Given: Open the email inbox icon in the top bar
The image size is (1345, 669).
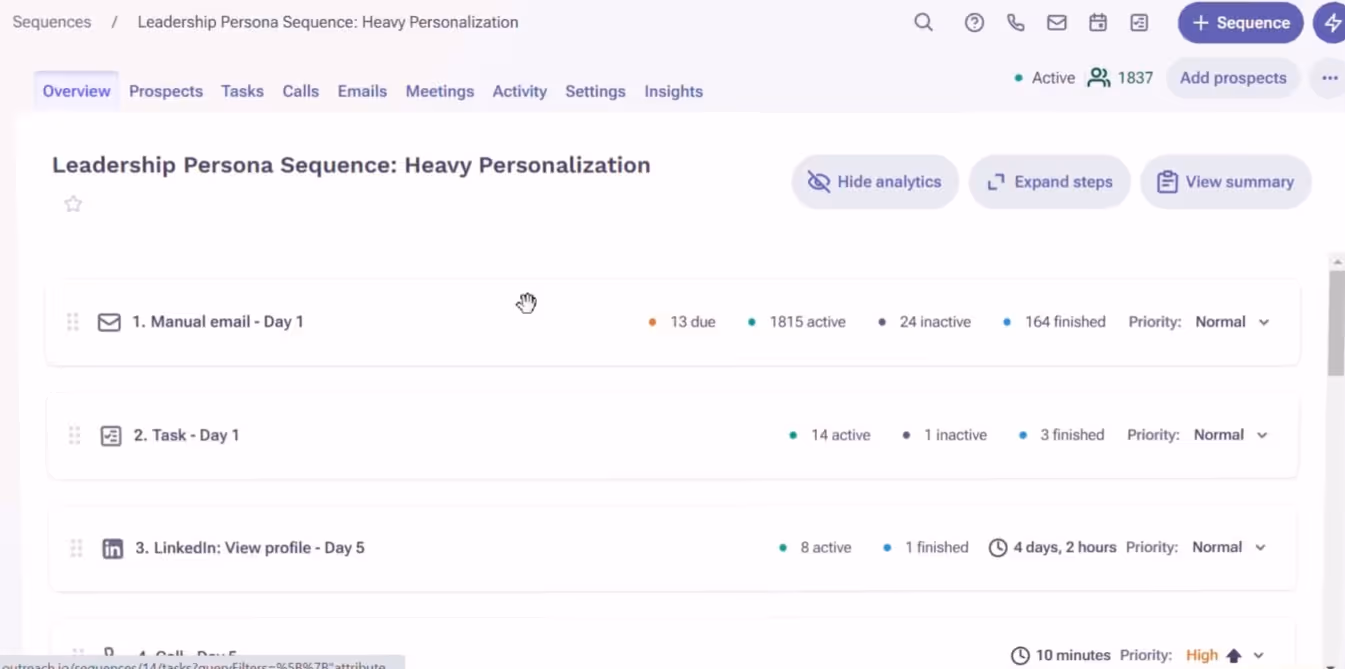Looking at the screenshot, I should point(1056,22).
